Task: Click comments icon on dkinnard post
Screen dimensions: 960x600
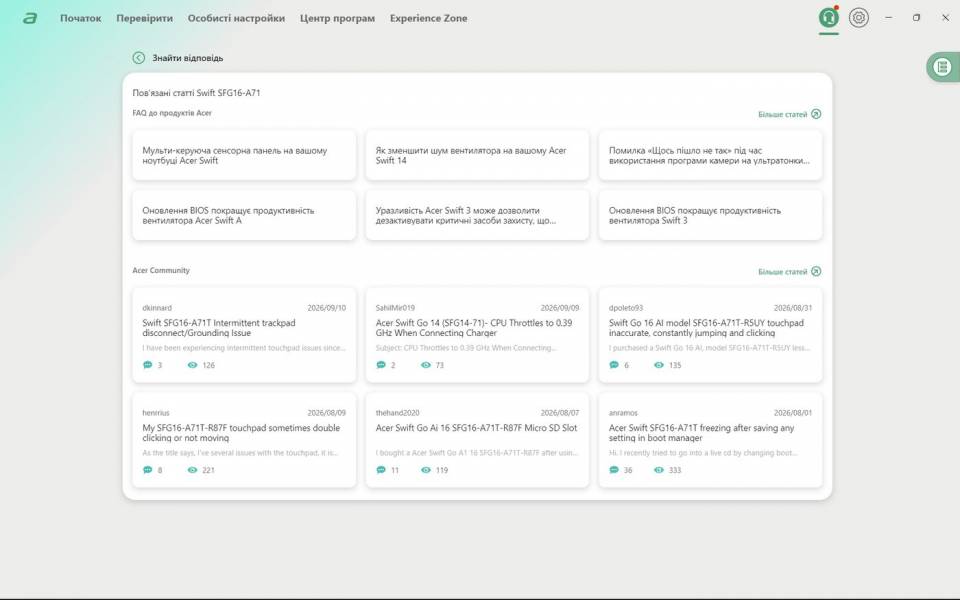Action: click(x=148, y=365)
